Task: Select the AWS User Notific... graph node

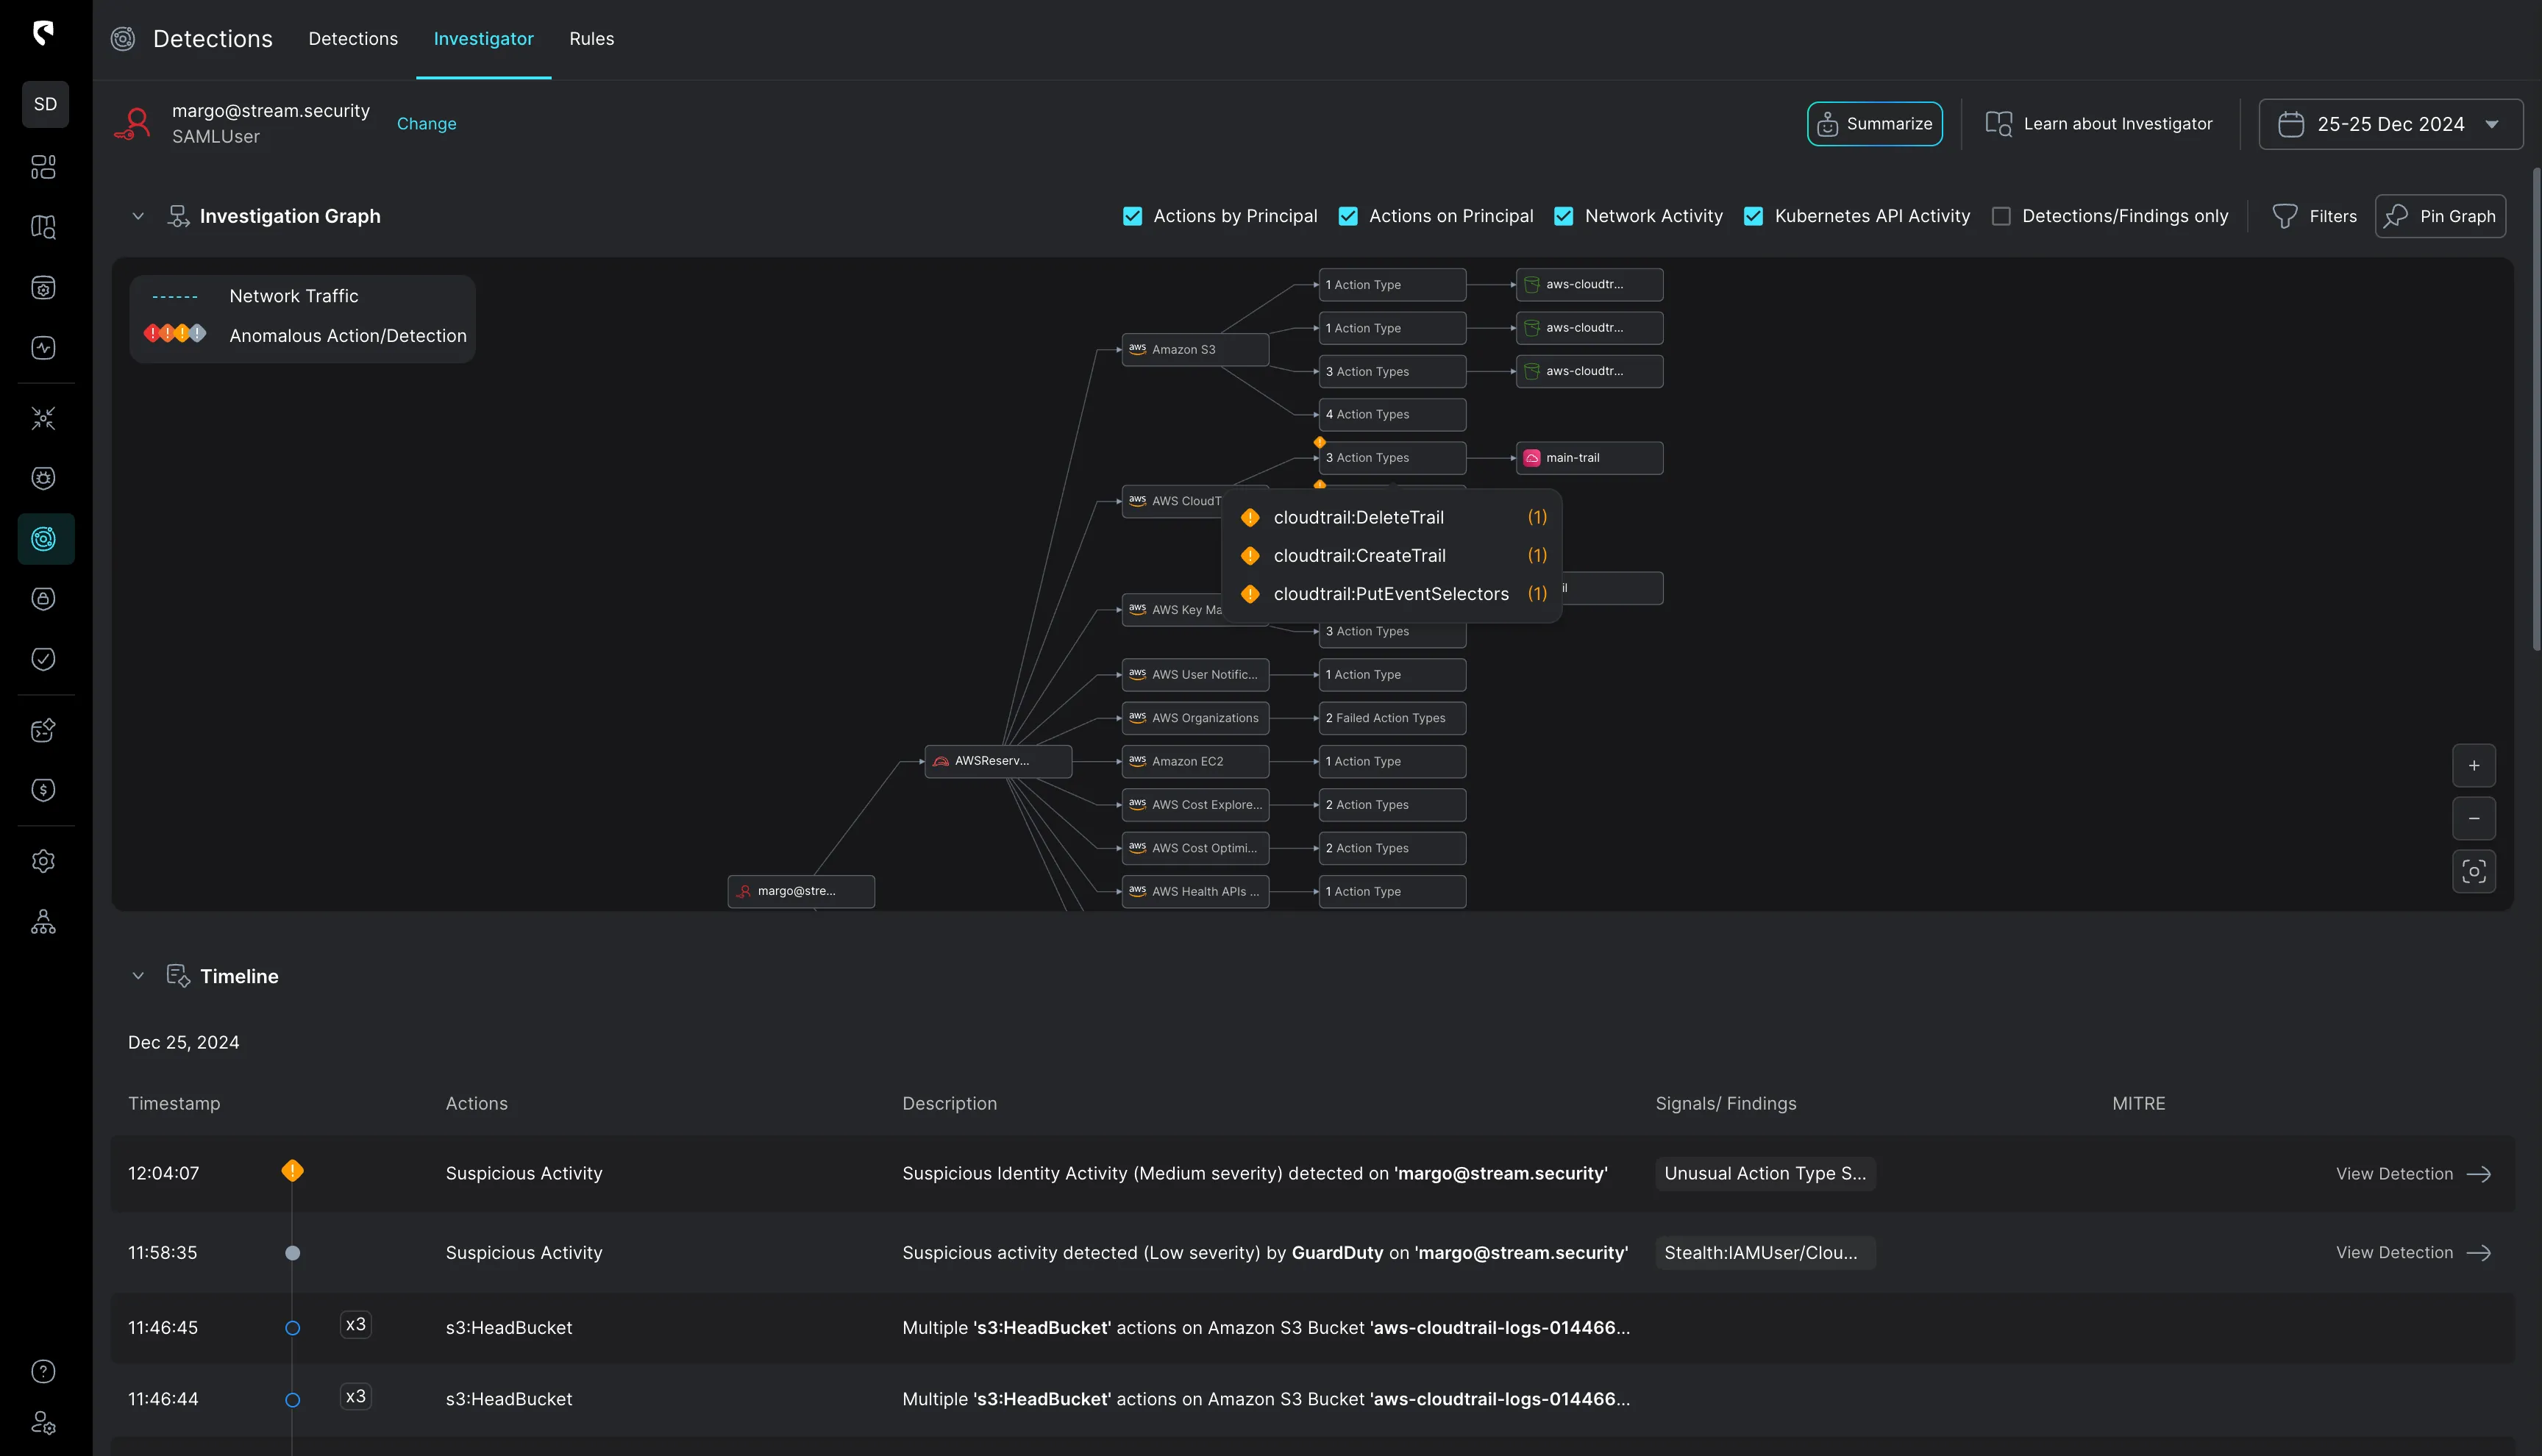Action: pos(1195,675)
